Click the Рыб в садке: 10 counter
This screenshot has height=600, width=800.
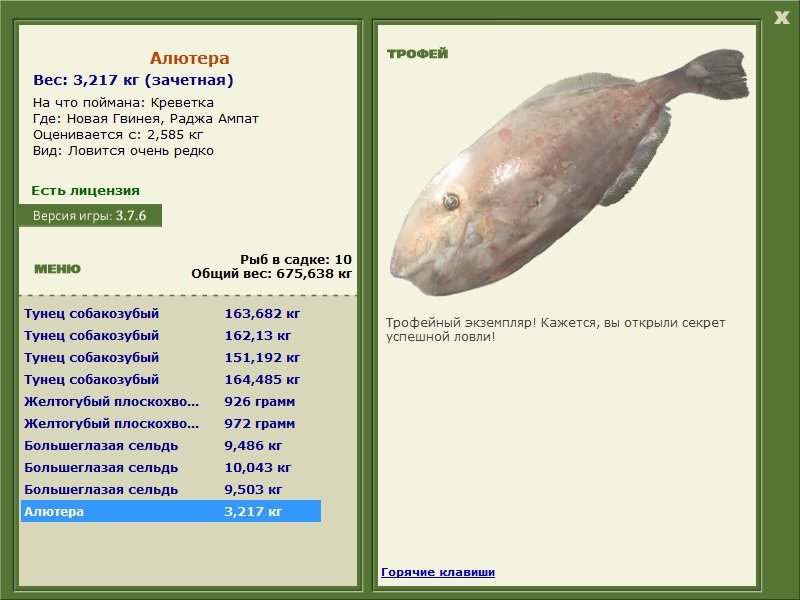296,259
